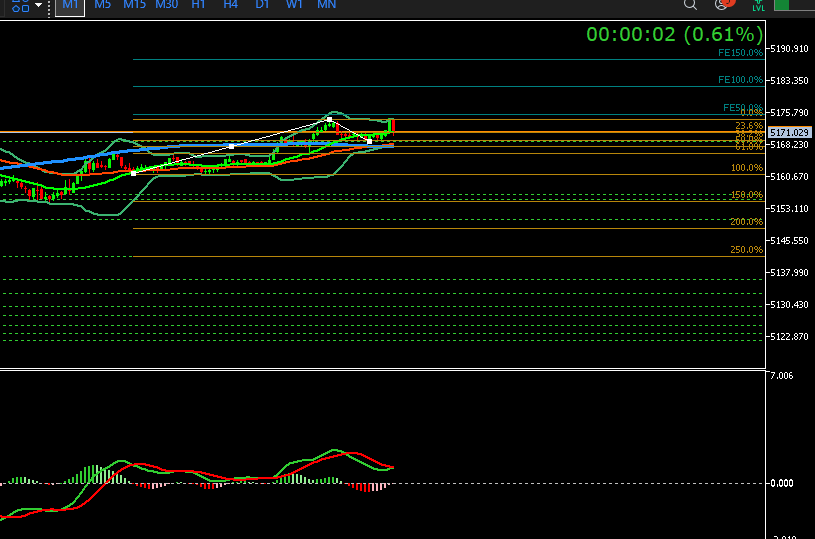Click the FE150.0% expansion level label
This screenshot has height=539, width=815.
tap(740, 52)
